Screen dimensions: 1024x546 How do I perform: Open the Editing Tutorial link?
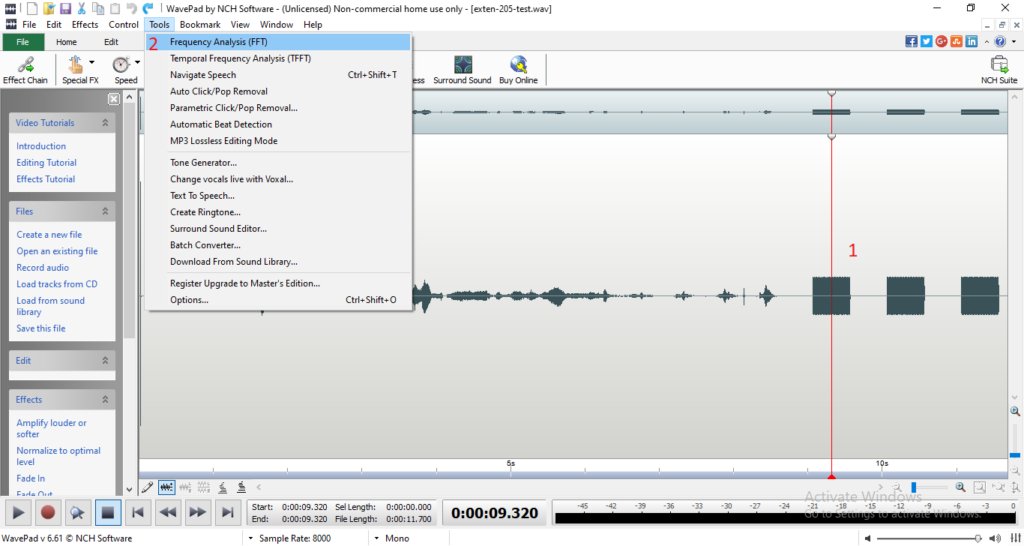coord(46,163)
